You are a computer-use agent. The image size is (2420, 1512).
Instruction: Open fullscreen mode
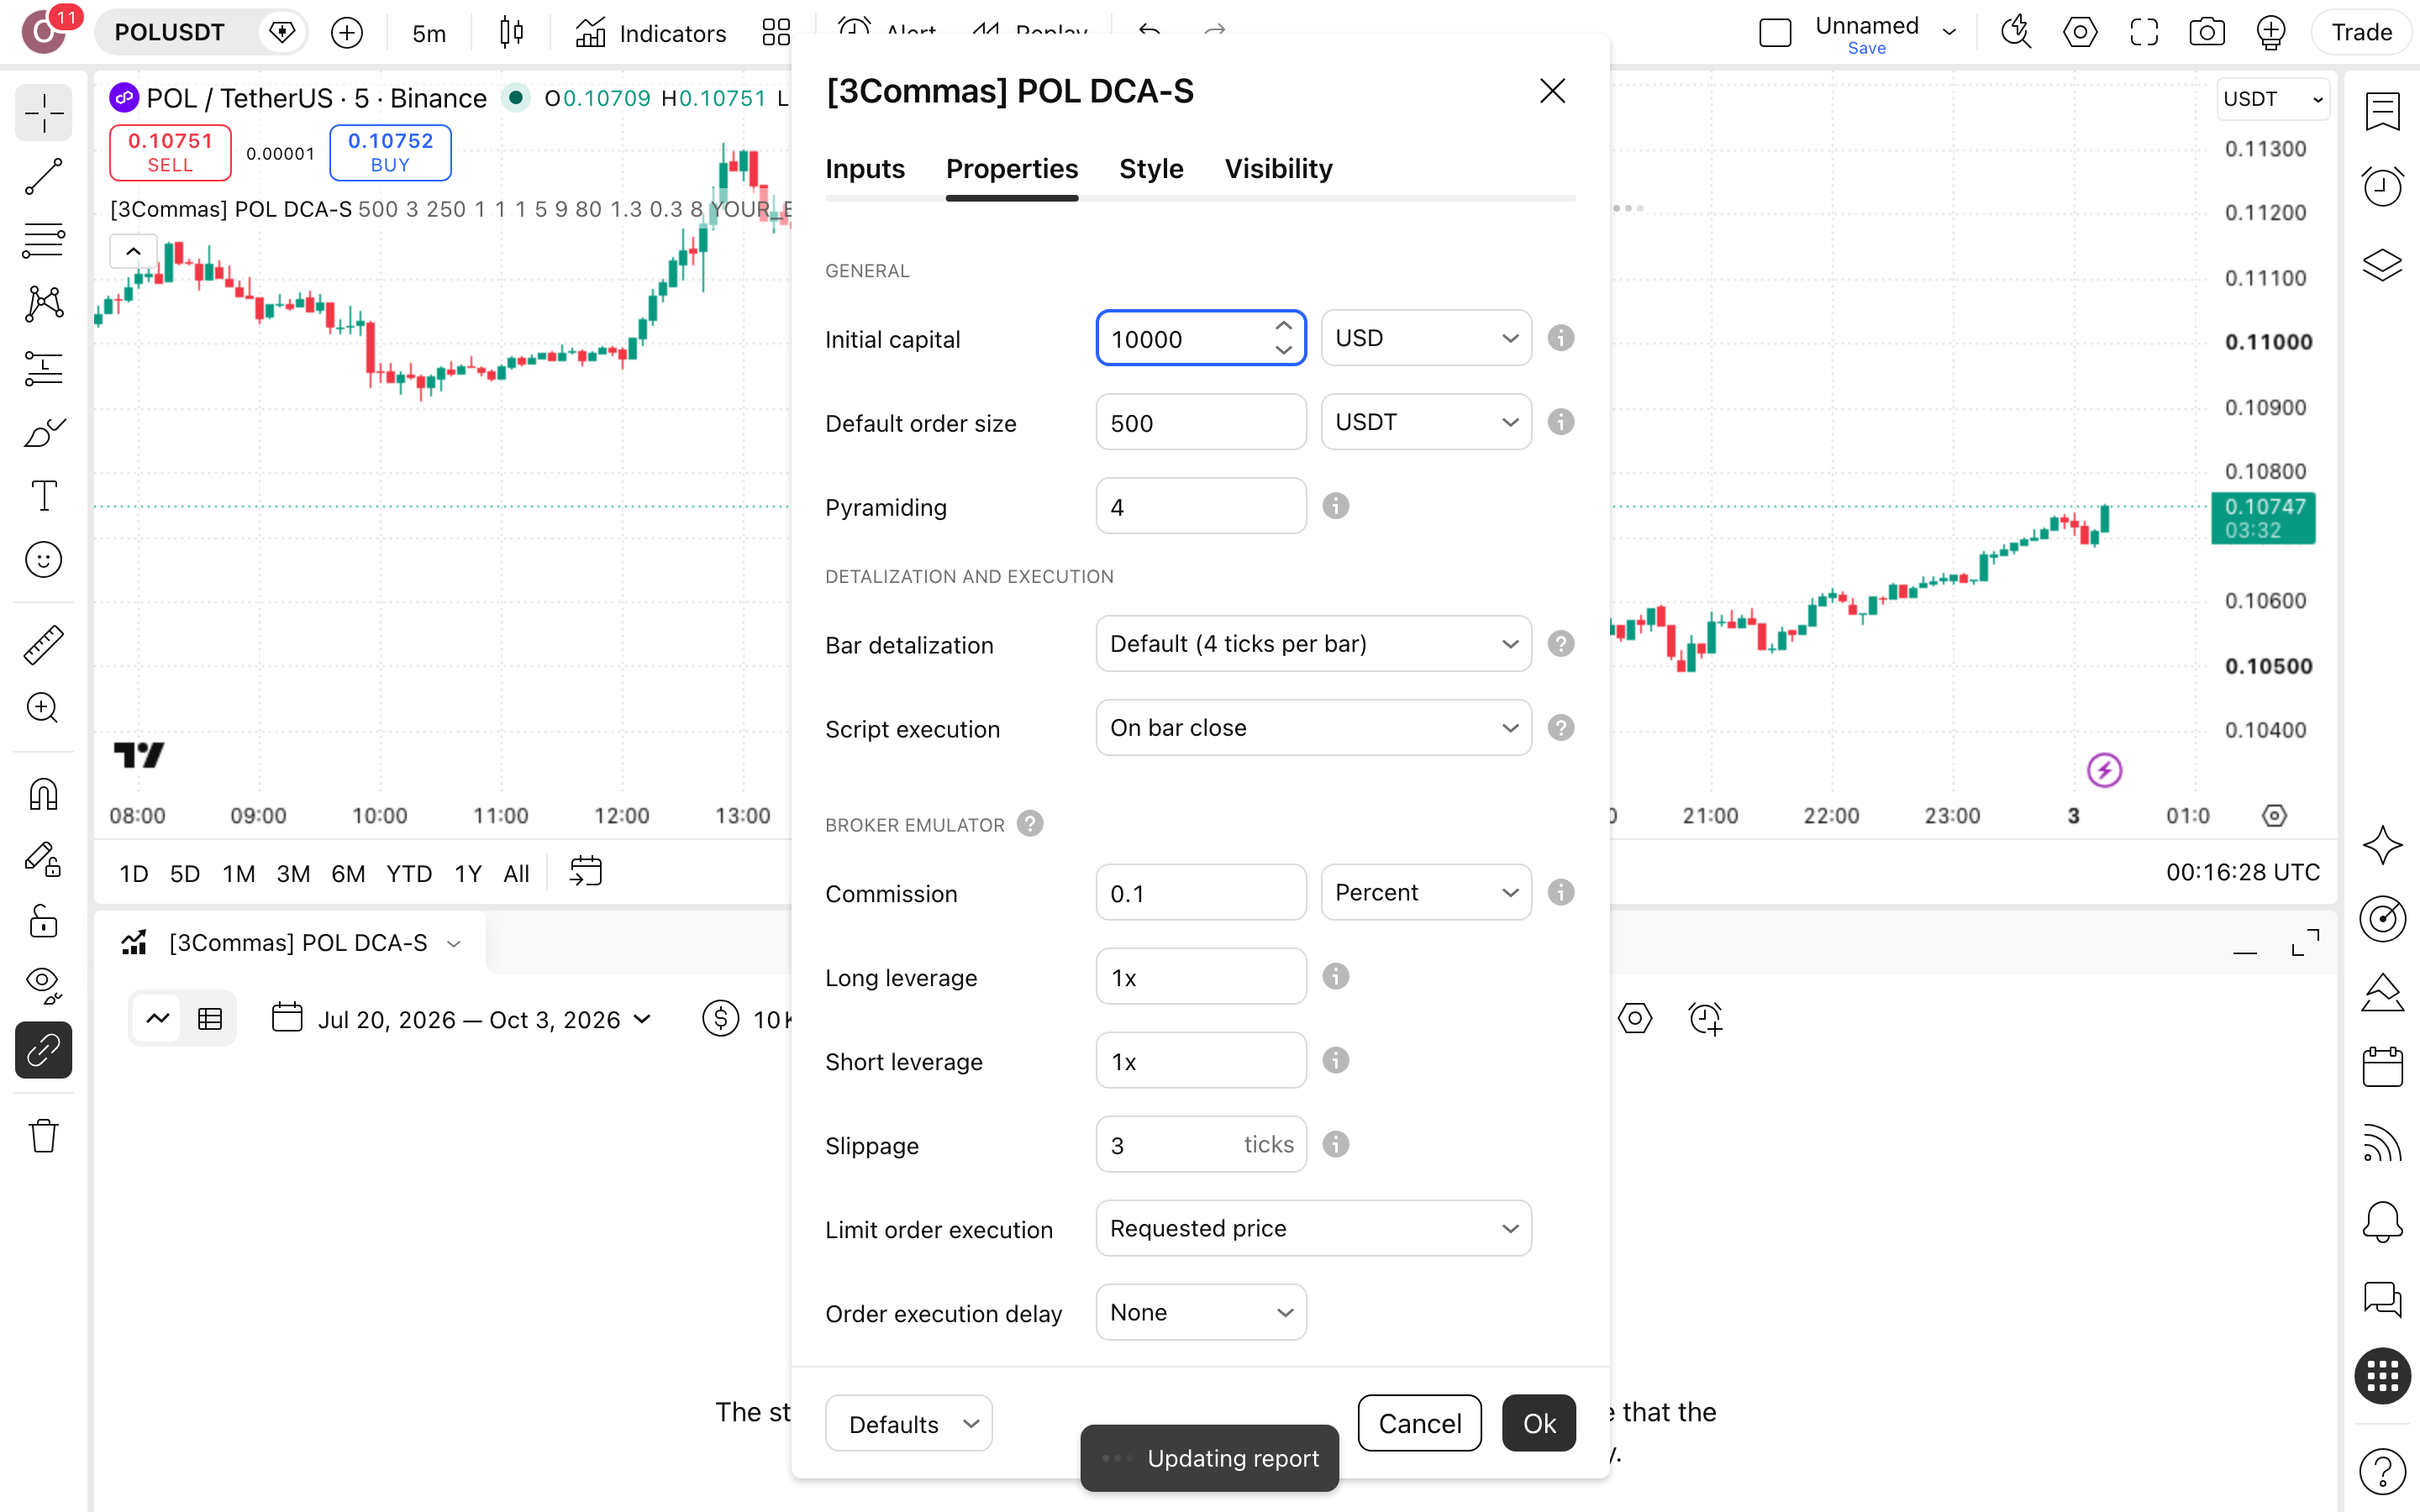(2144, 33)
